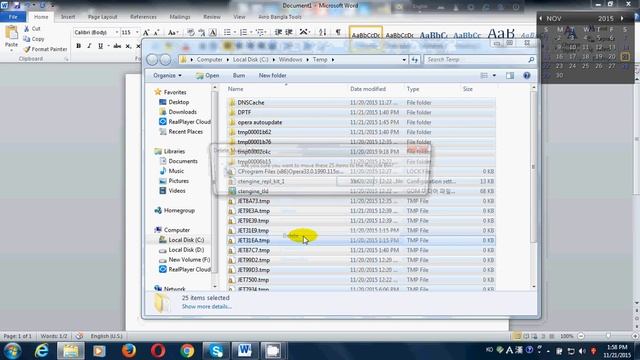Click the Windows Start button
This screenshot has height=360, width=640.
pos(13,351)
